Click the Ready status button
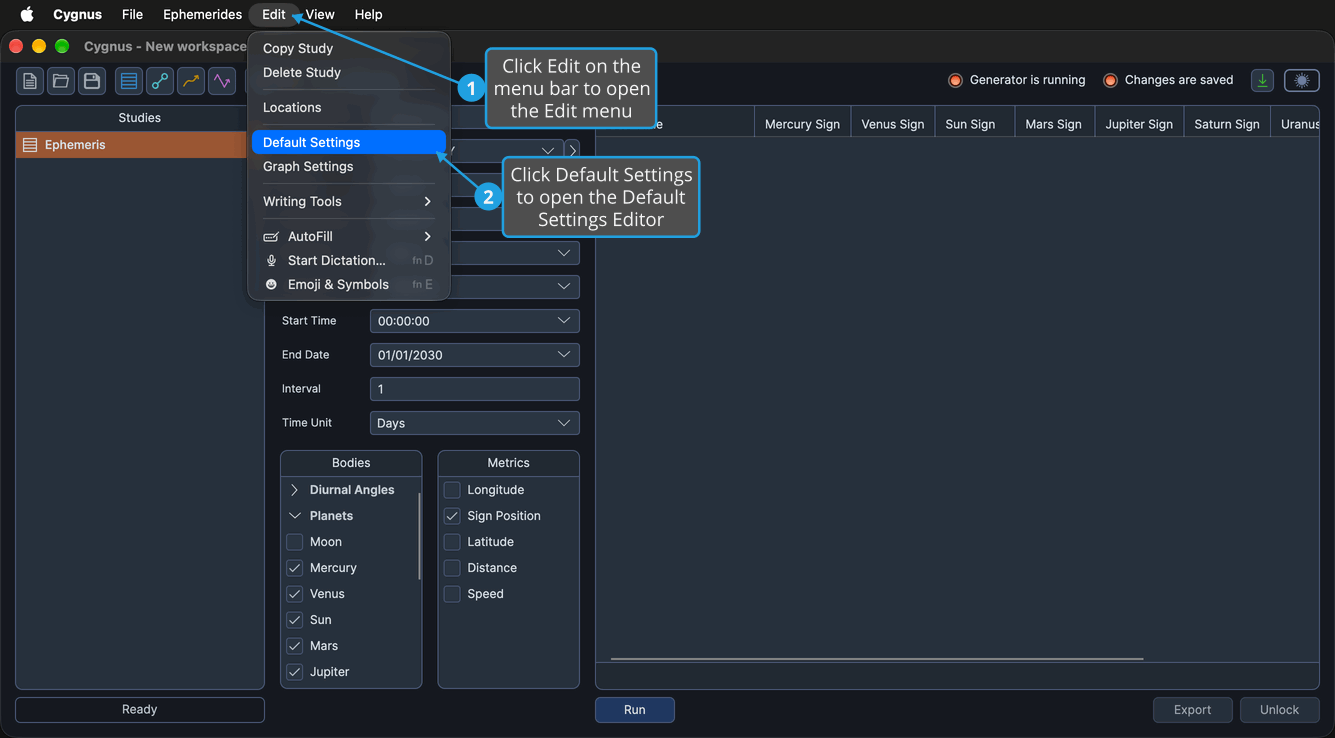Screen dimensions: 1335x738 (140, 710)
